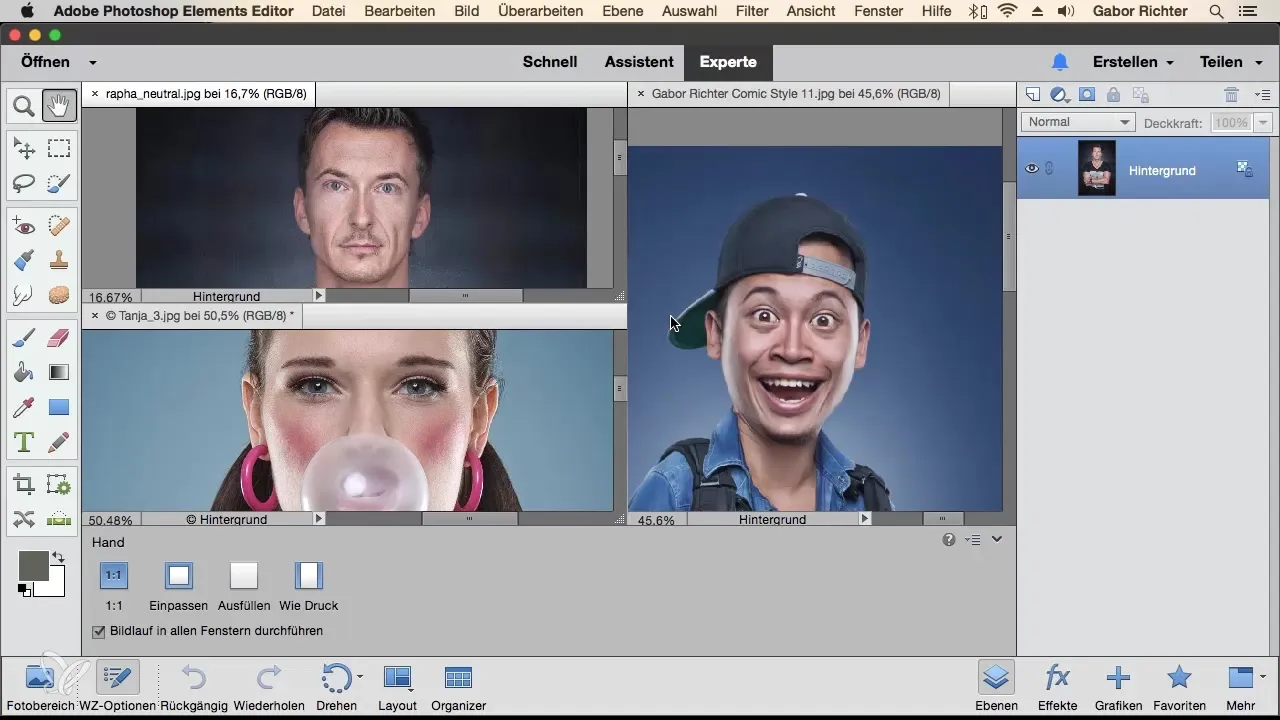The height and width of the screenshot is (720, 1280).
Task: Switch to the Assistent tab
Action: point(638,62)
